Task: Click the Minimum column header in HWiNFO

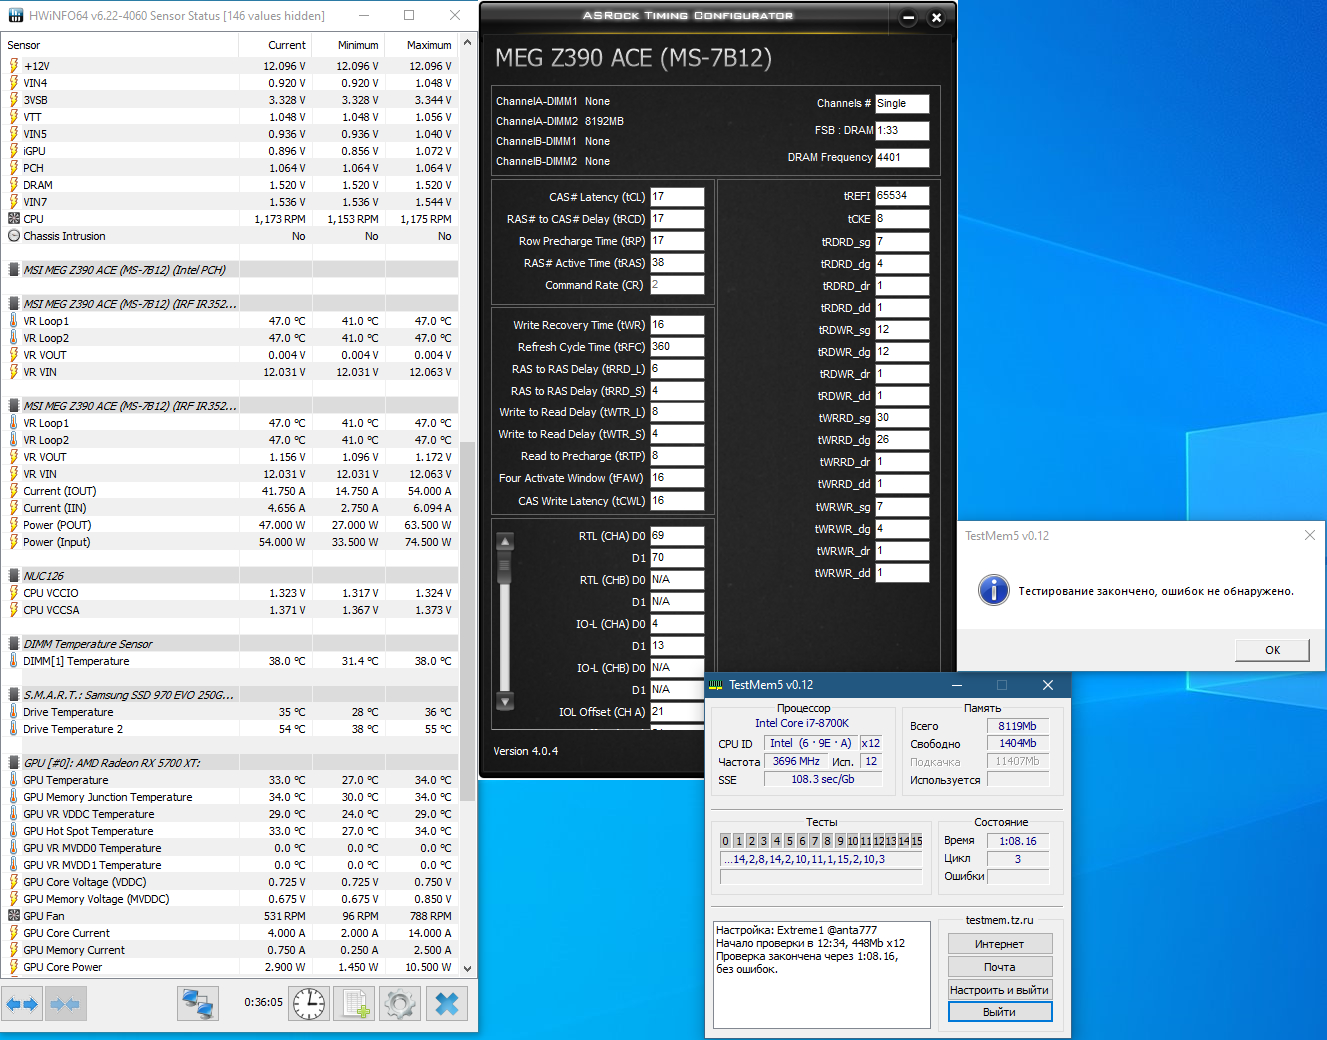Action: (x=348, y=45)
